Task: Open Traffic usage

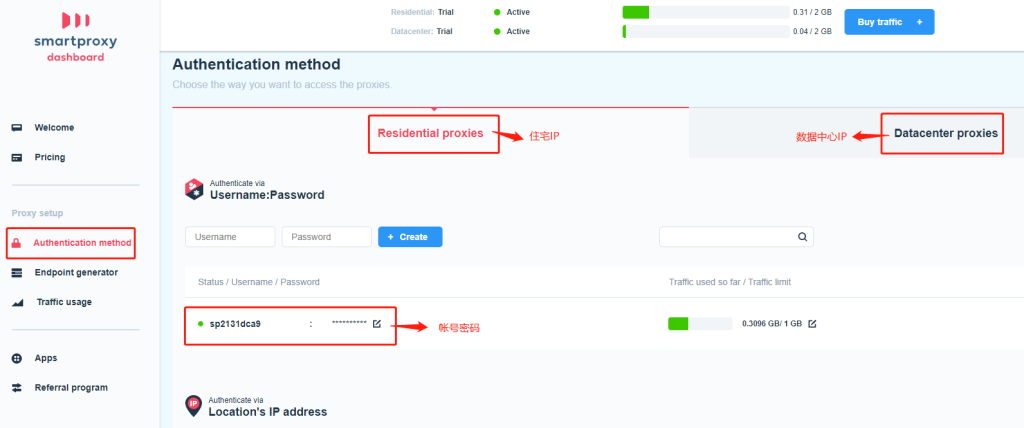Action: pos(64,302)
